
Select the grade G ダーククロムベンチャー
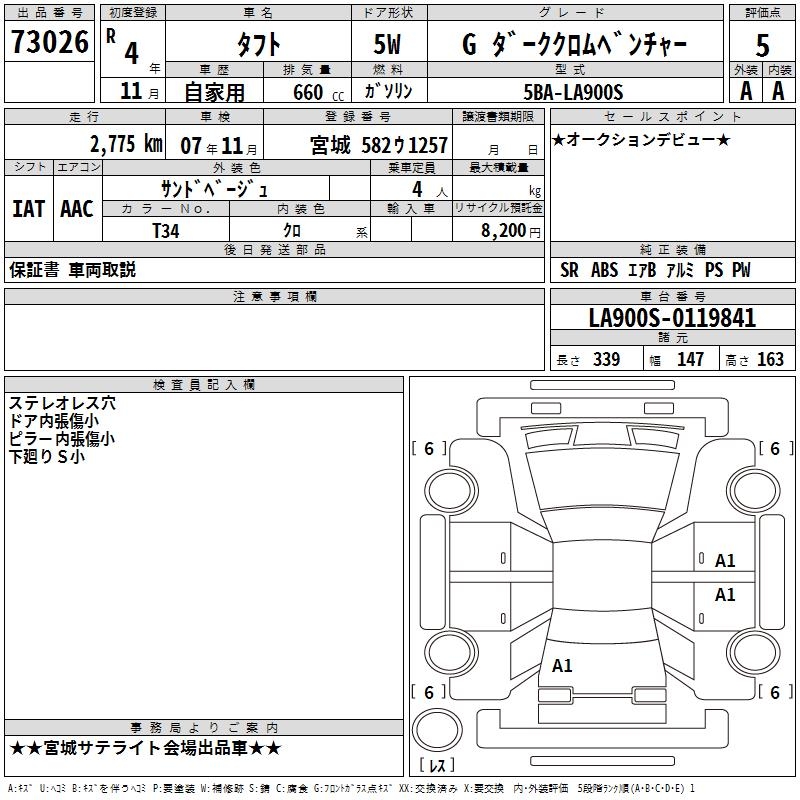pyautogui.click(x=574, y=45)
